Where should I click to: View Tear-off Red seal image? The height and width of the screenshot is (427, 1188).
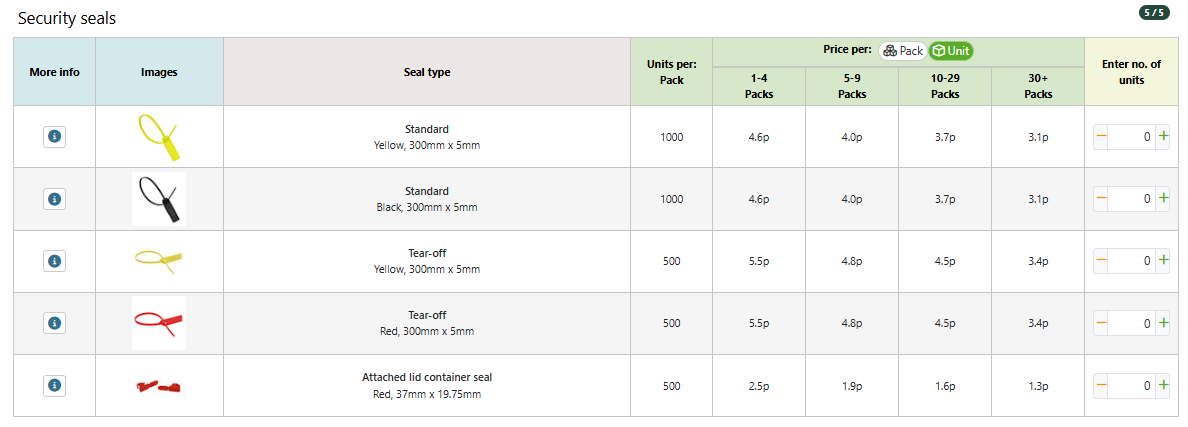click(x=159, y=323)
